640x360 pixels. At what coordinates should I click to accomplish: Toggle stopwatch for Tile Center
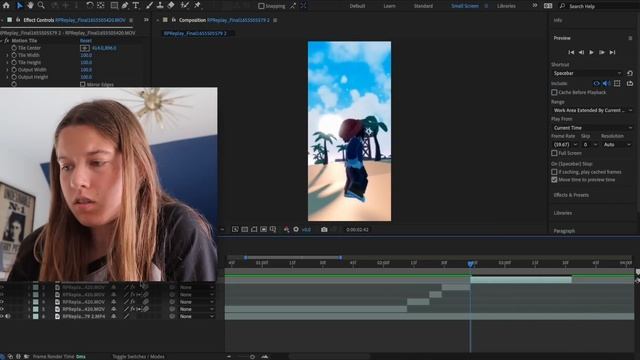[x=14, y=48]
